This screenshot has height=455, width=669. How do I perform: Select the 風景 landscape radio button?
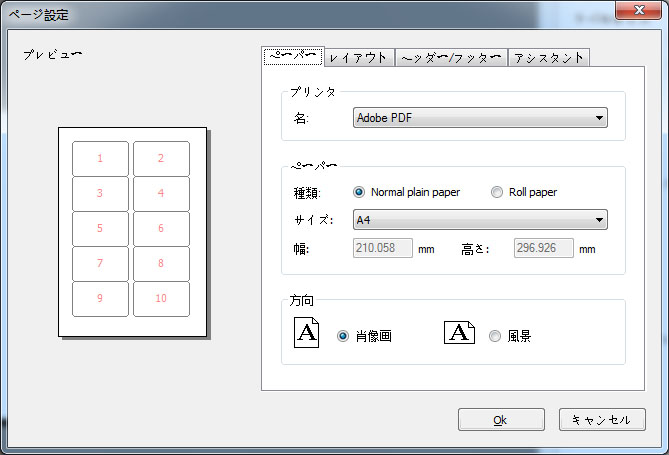click(494, 336)
